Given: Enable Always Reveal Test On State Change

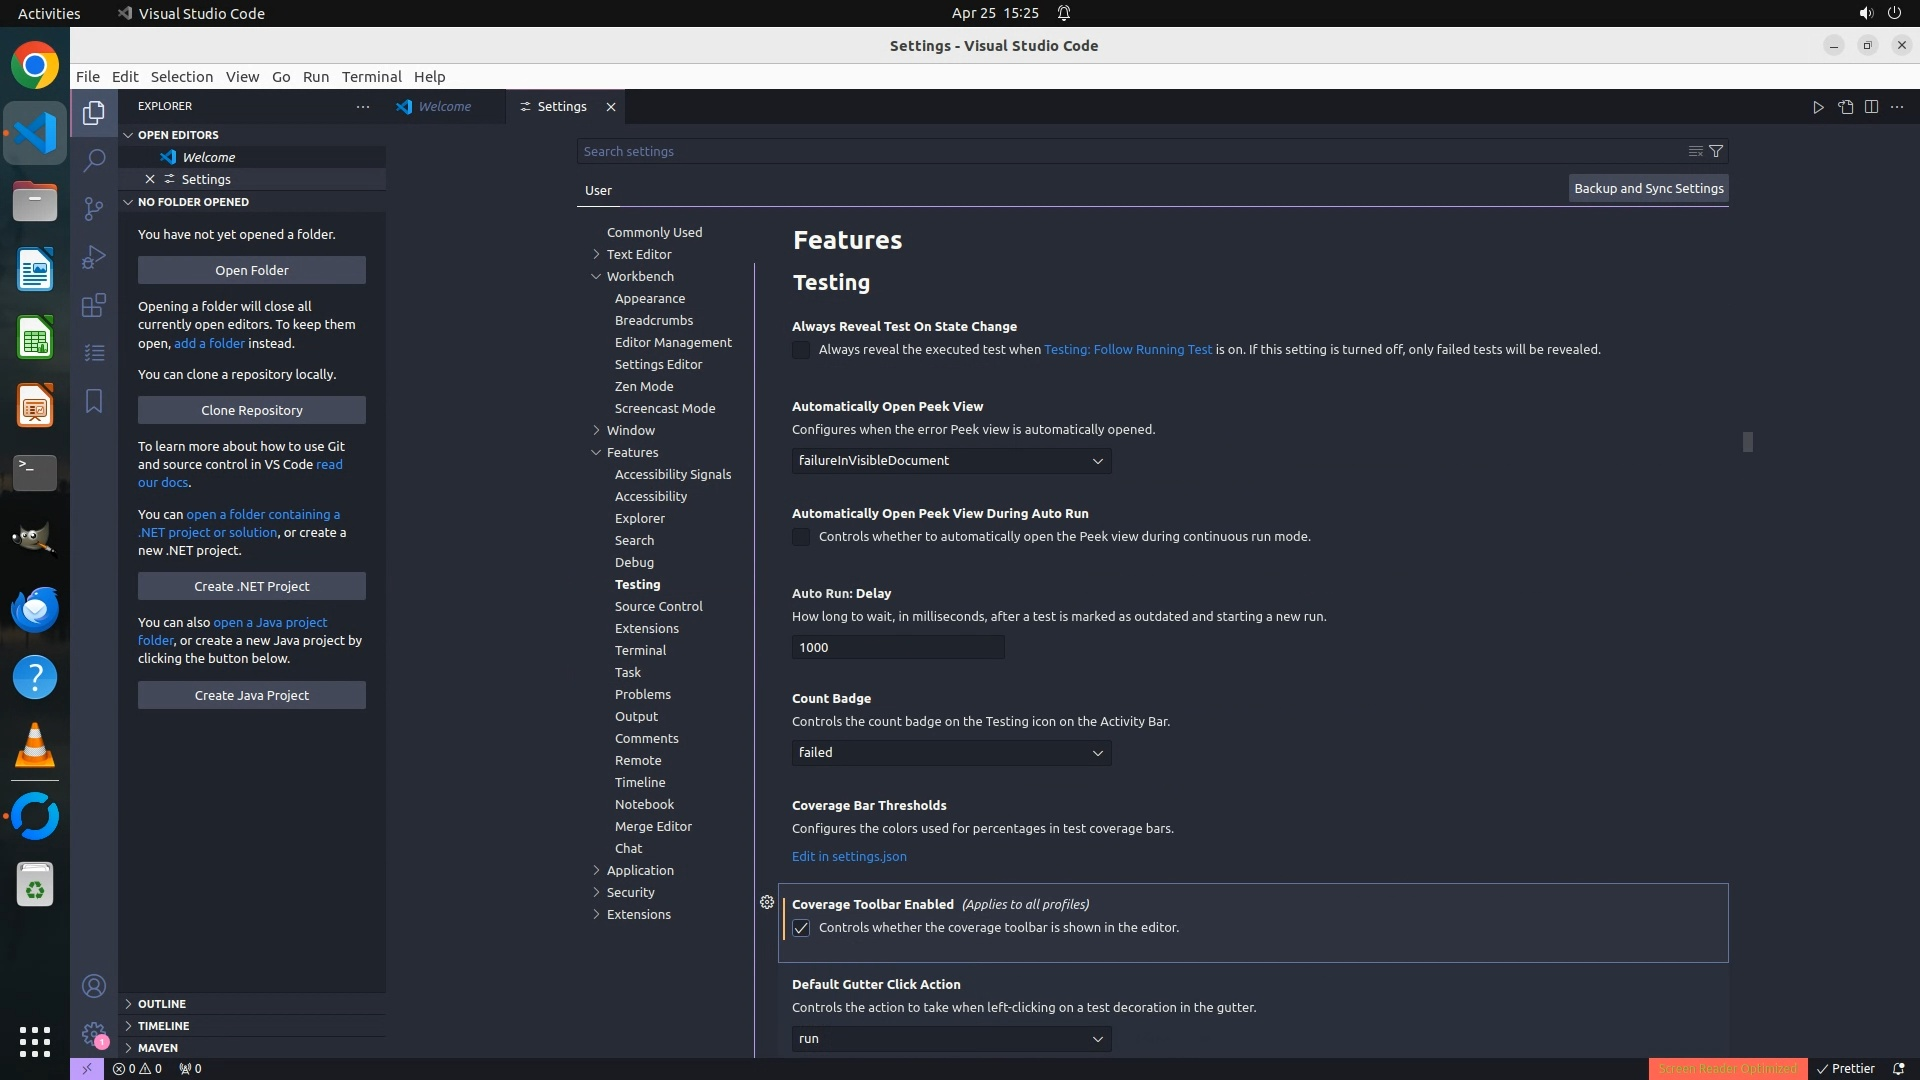Looking at the screenshot, I should (801, 350).
